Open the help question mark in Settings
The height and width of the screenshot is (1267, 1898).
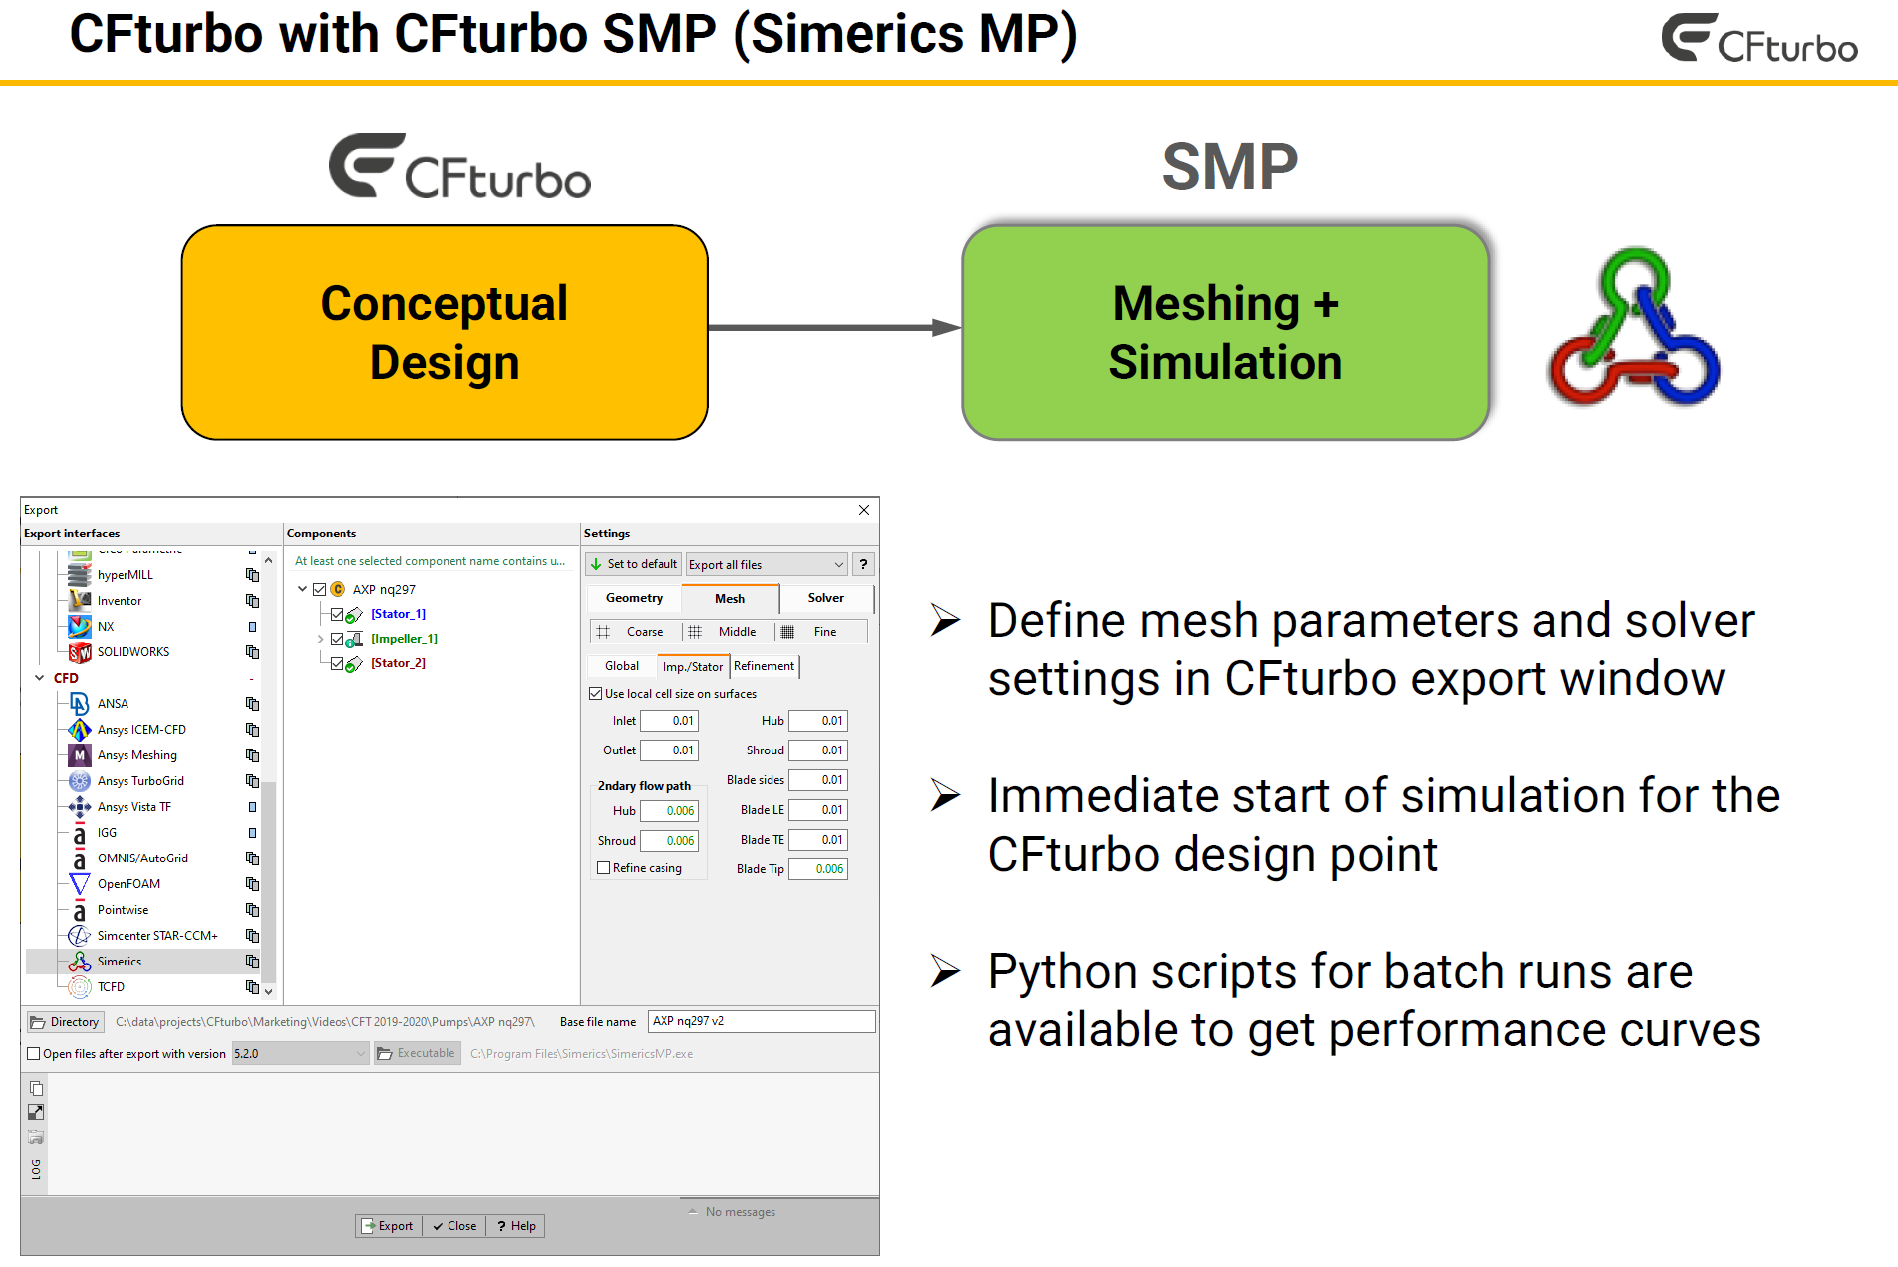click(863, 564)
